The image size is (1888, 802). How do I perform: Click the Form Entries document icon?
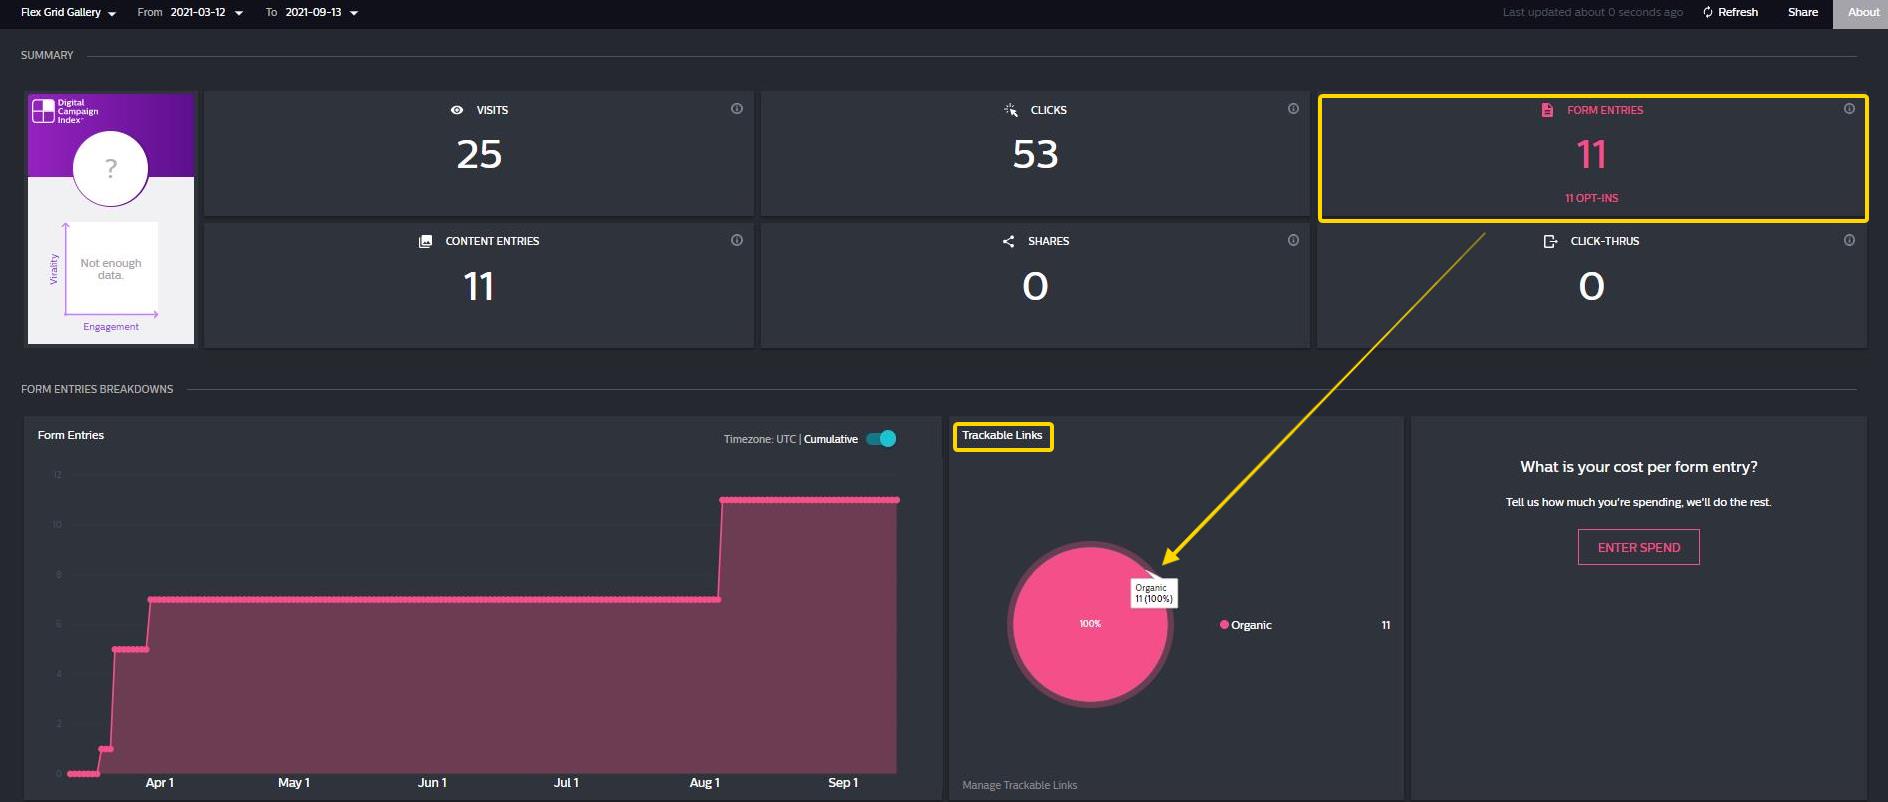(1547, 110)
